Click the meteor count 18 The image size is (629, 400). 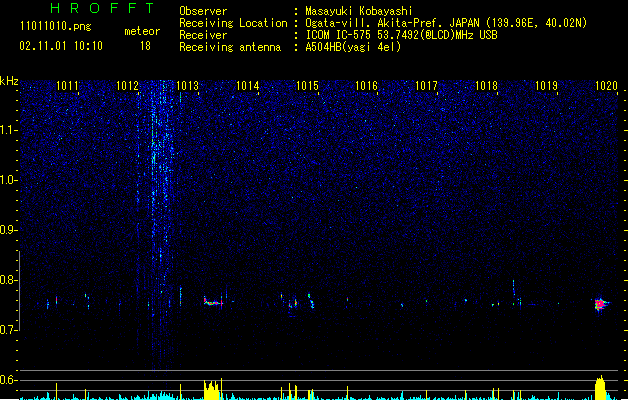(145, 46)
